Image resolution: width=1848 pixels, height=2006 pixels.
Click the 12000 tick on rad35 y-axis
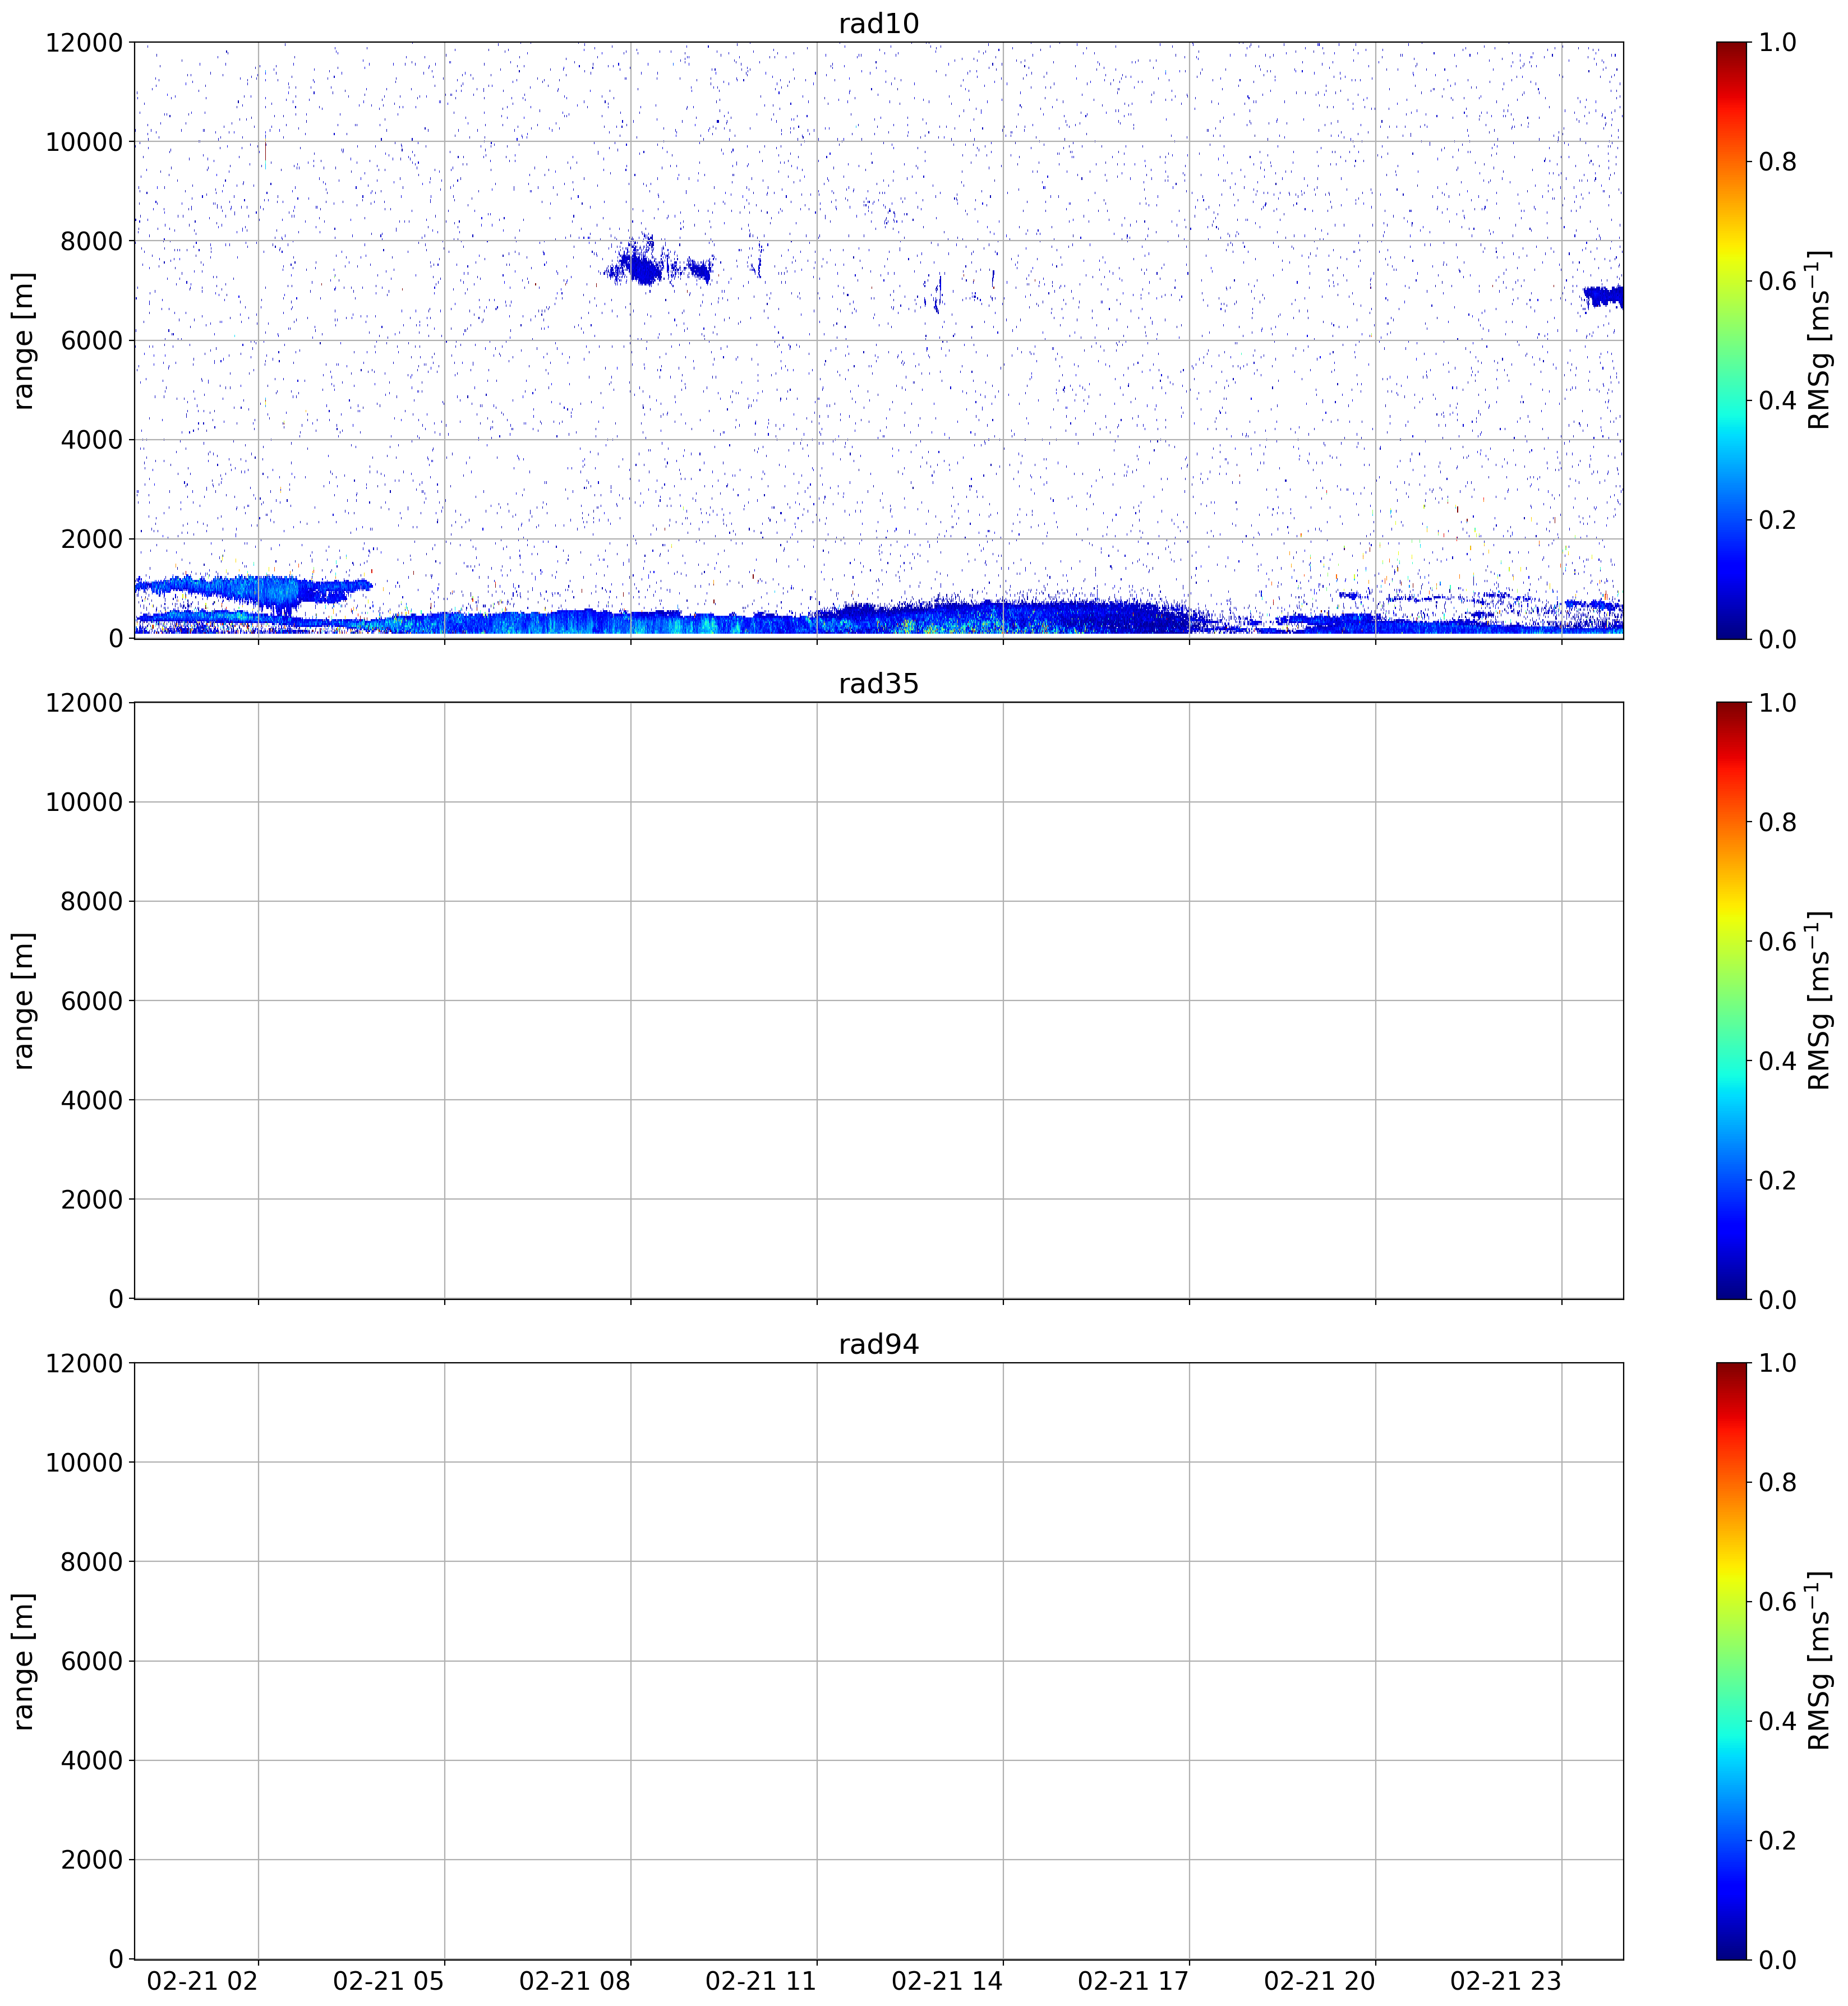[x=84, y=703]
